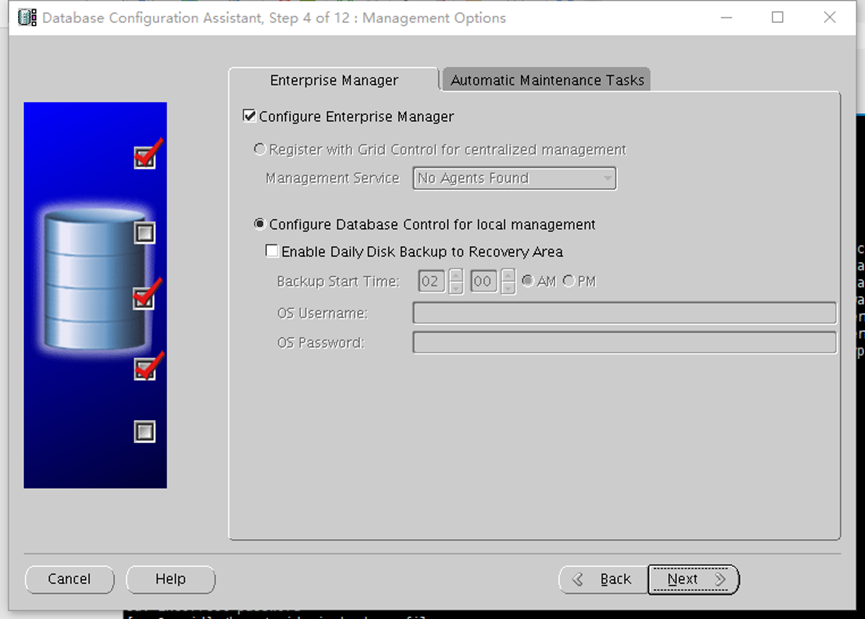This screenshot has height=619, width=865.
Task: Click the database cylinder graphic
Action: coord(95,280)
